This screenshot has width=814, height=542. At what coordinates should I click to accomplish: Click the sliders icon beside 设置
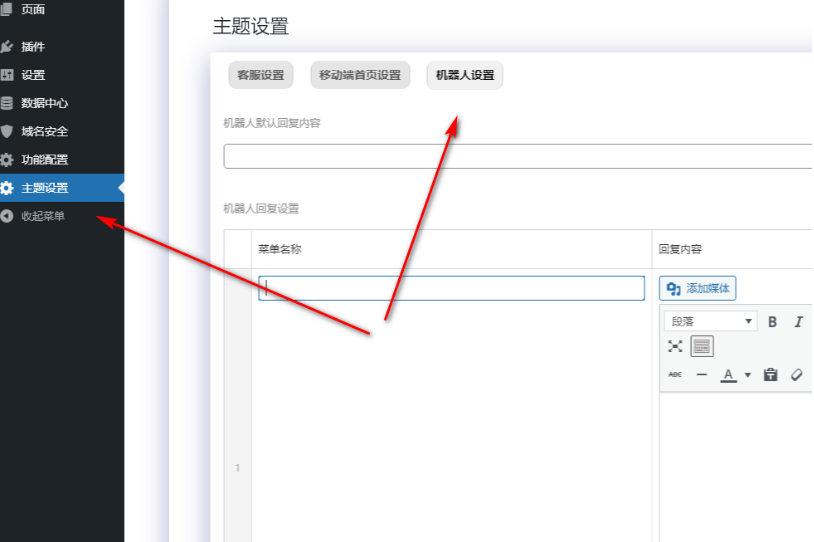click(x=7, y=75)
